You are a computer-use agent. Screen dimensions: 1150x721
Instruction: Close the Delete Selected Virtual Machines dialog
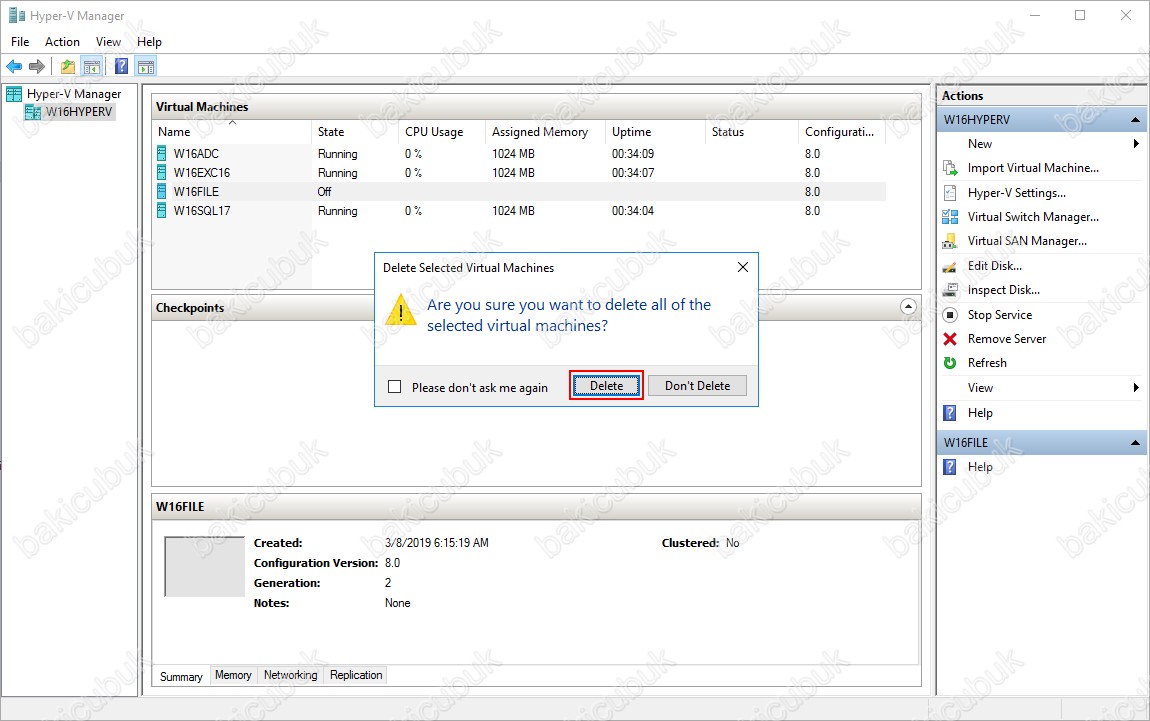[742, 268]
